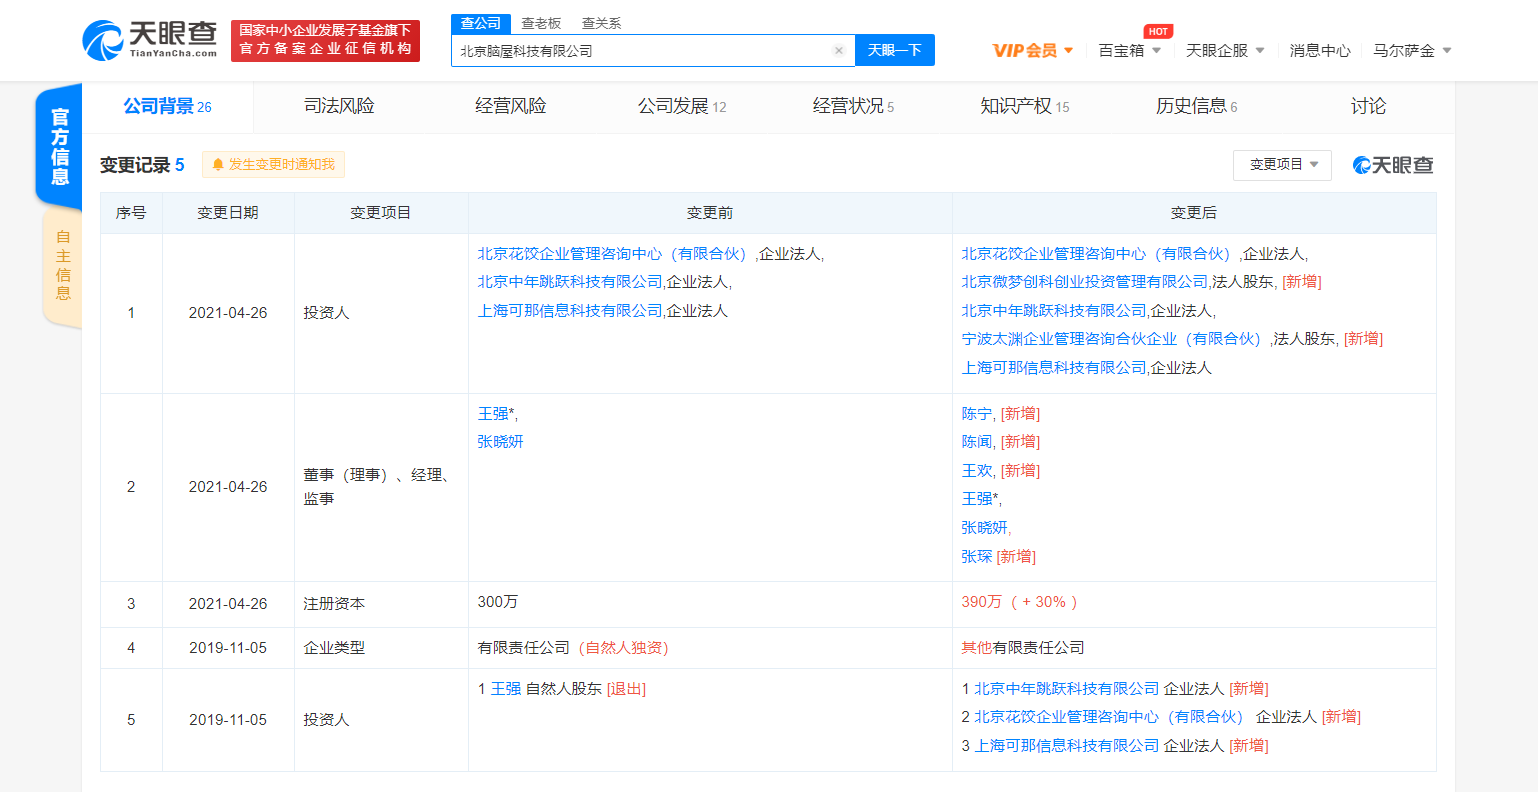
Task: Click the bell icon to enable change notifications
Action: [x=219, y=164]
